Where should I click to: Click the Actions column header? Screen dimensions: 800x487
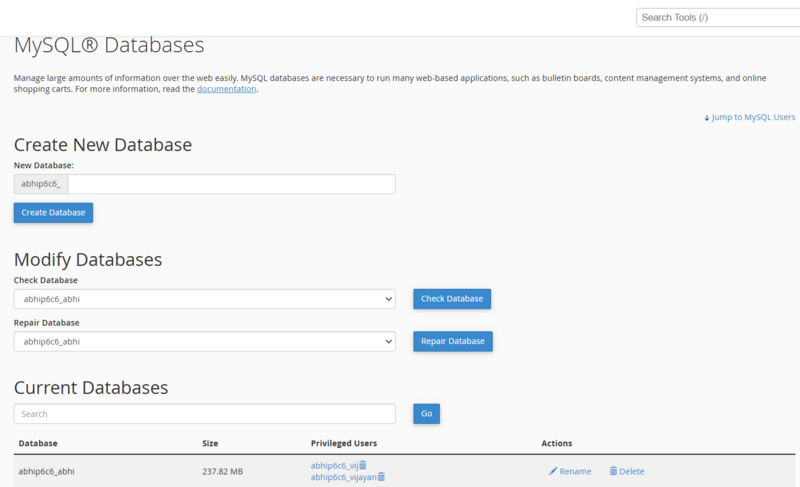(557, 443)
